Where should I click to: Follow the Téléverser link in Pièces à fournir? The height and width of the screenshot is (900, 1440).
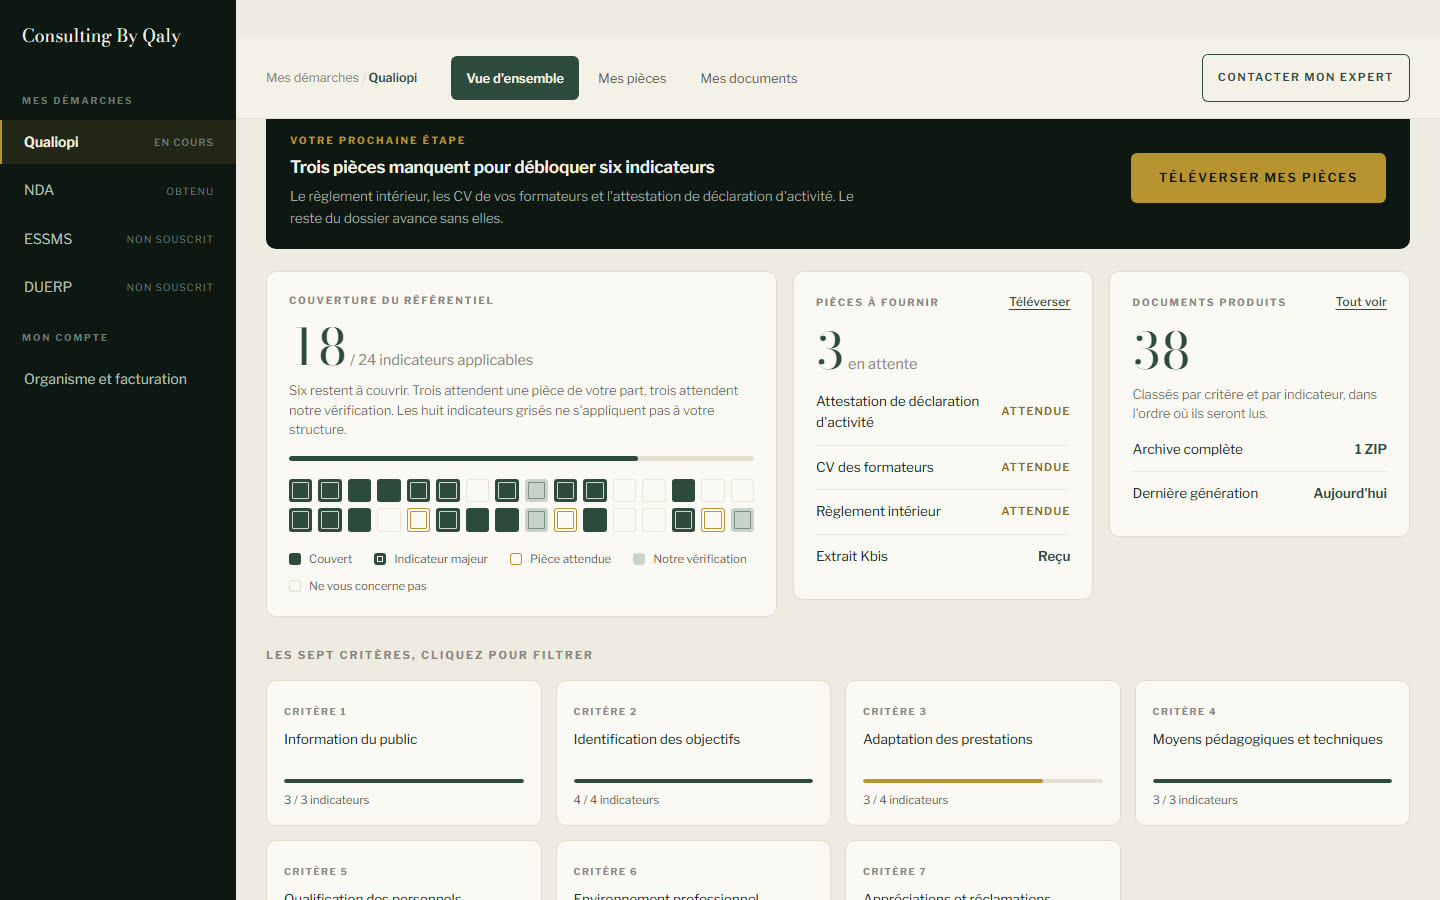click(1039, 302)
